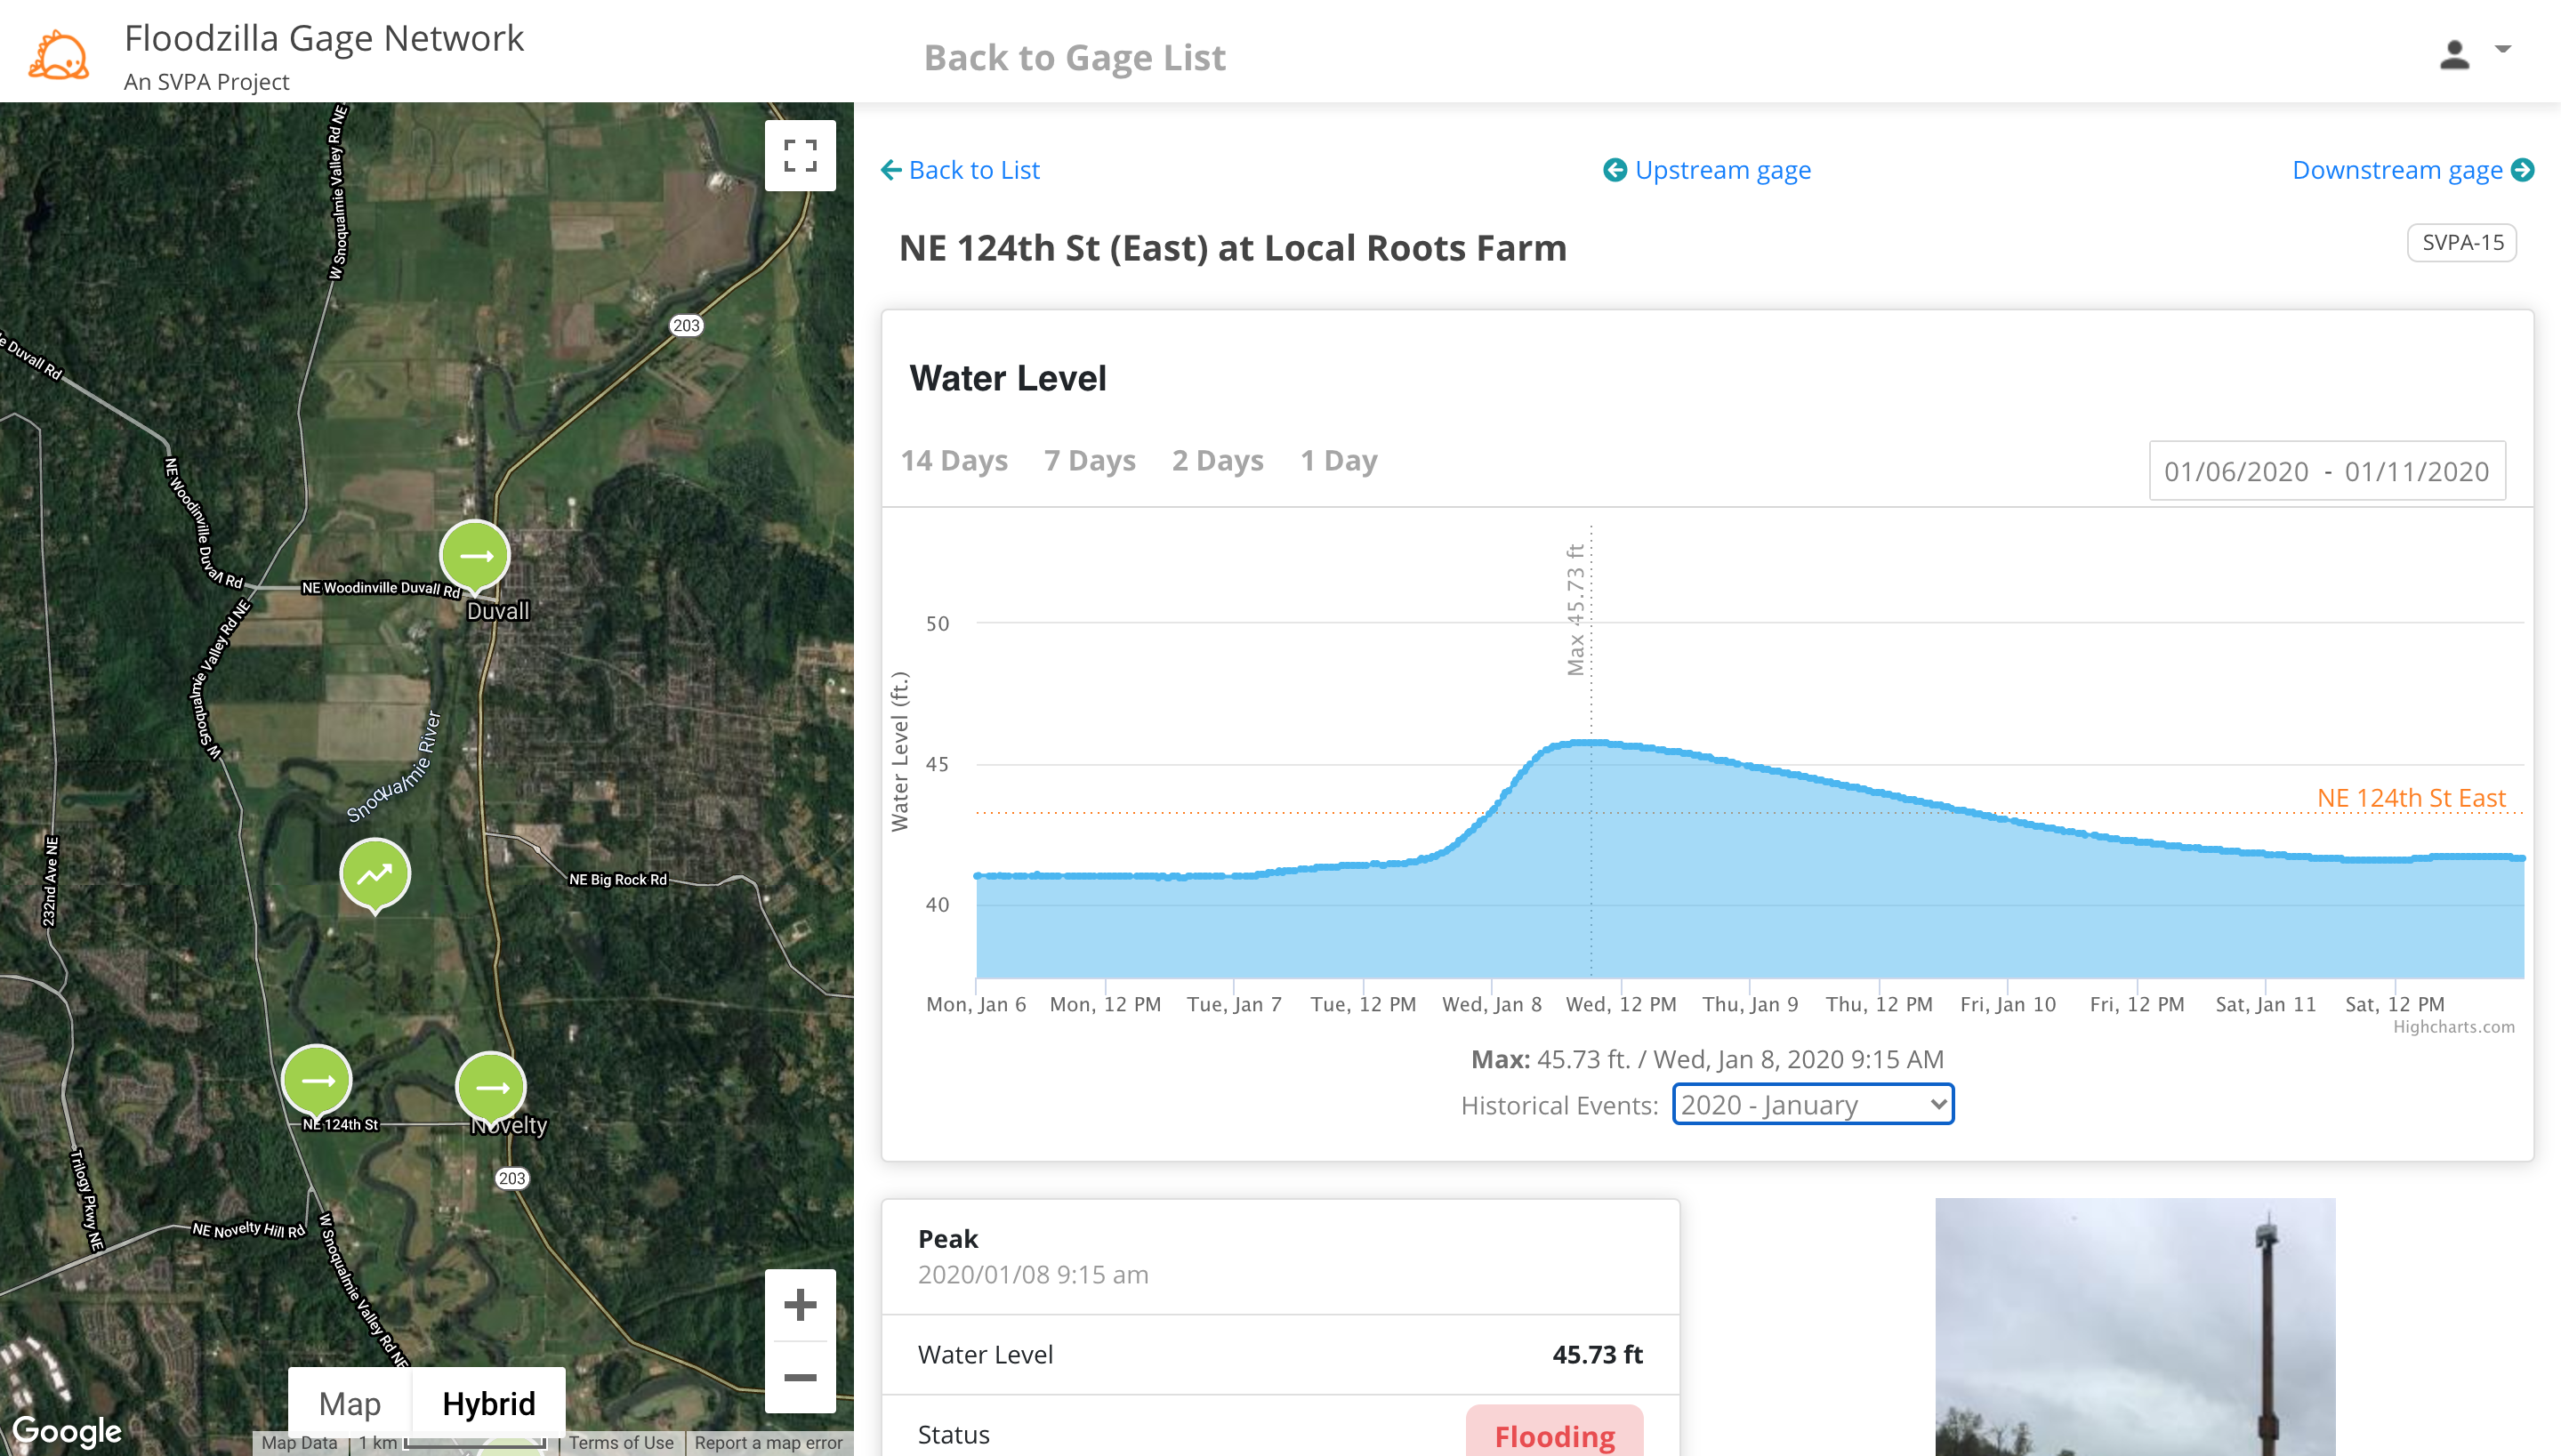Screen dimensions: 2561x1456
Task: Choose the 1 Day range tab
Action: (1338, 460)
